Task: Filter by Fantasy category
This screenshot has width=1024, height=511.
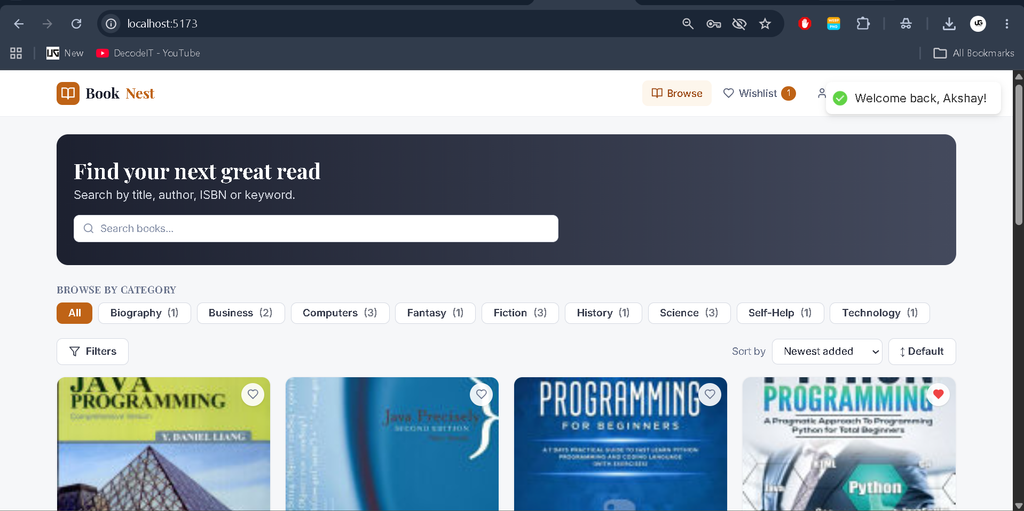Action: [x=435, y=313]
